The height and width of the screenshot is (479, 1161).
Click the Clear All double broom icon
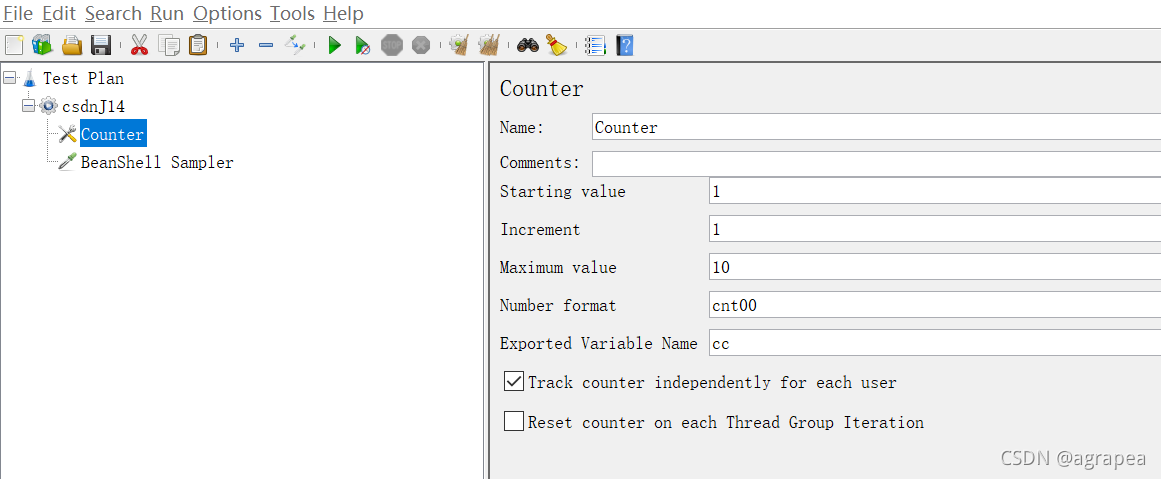pos(489,46)
